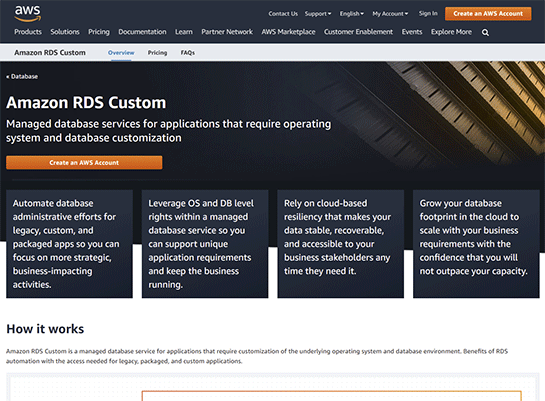This screenshot has height=401, width=545.
Task: Go back via the Database breadcrumb
Action: click(x=22, y=76)
